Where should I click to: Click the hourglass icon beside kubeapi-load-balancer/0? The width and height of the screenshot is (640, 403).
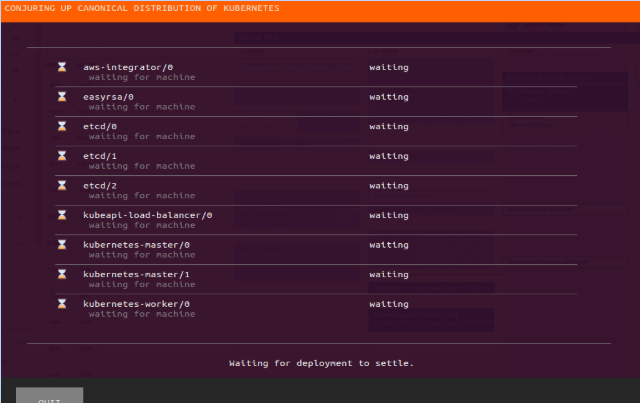point(62,215)
